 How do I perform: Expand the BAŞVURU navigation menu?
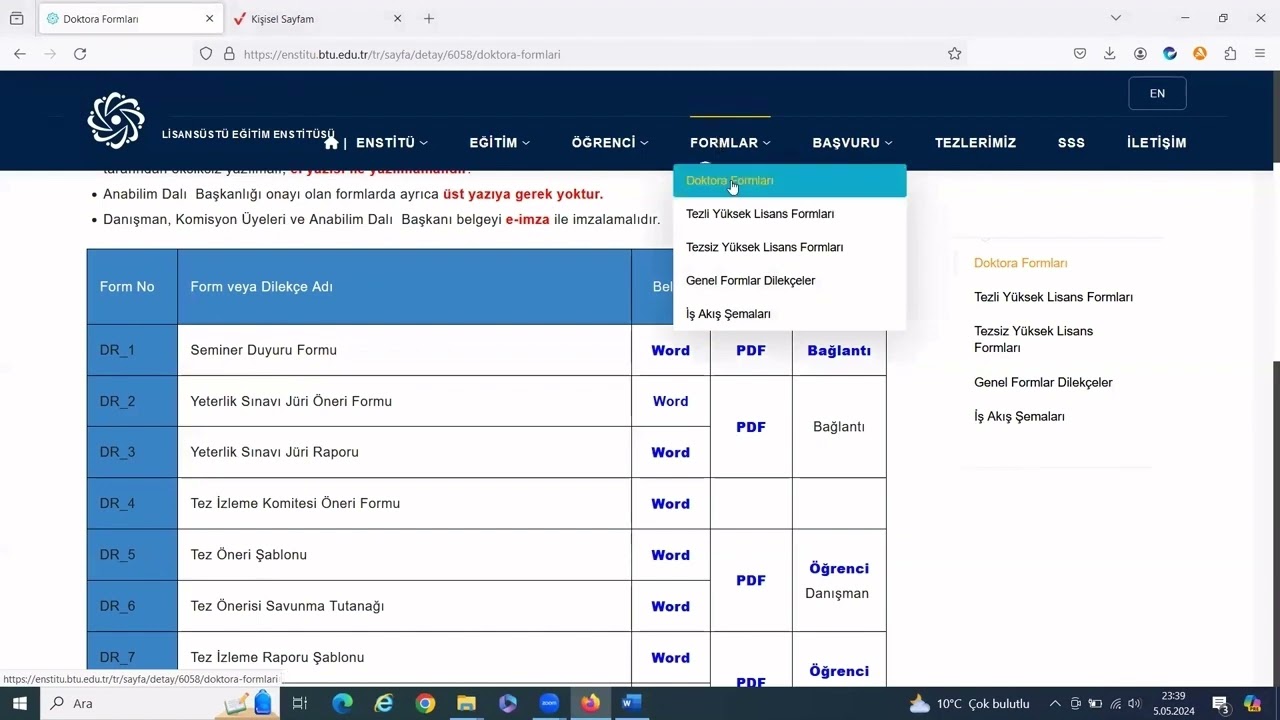click(853, 143)
